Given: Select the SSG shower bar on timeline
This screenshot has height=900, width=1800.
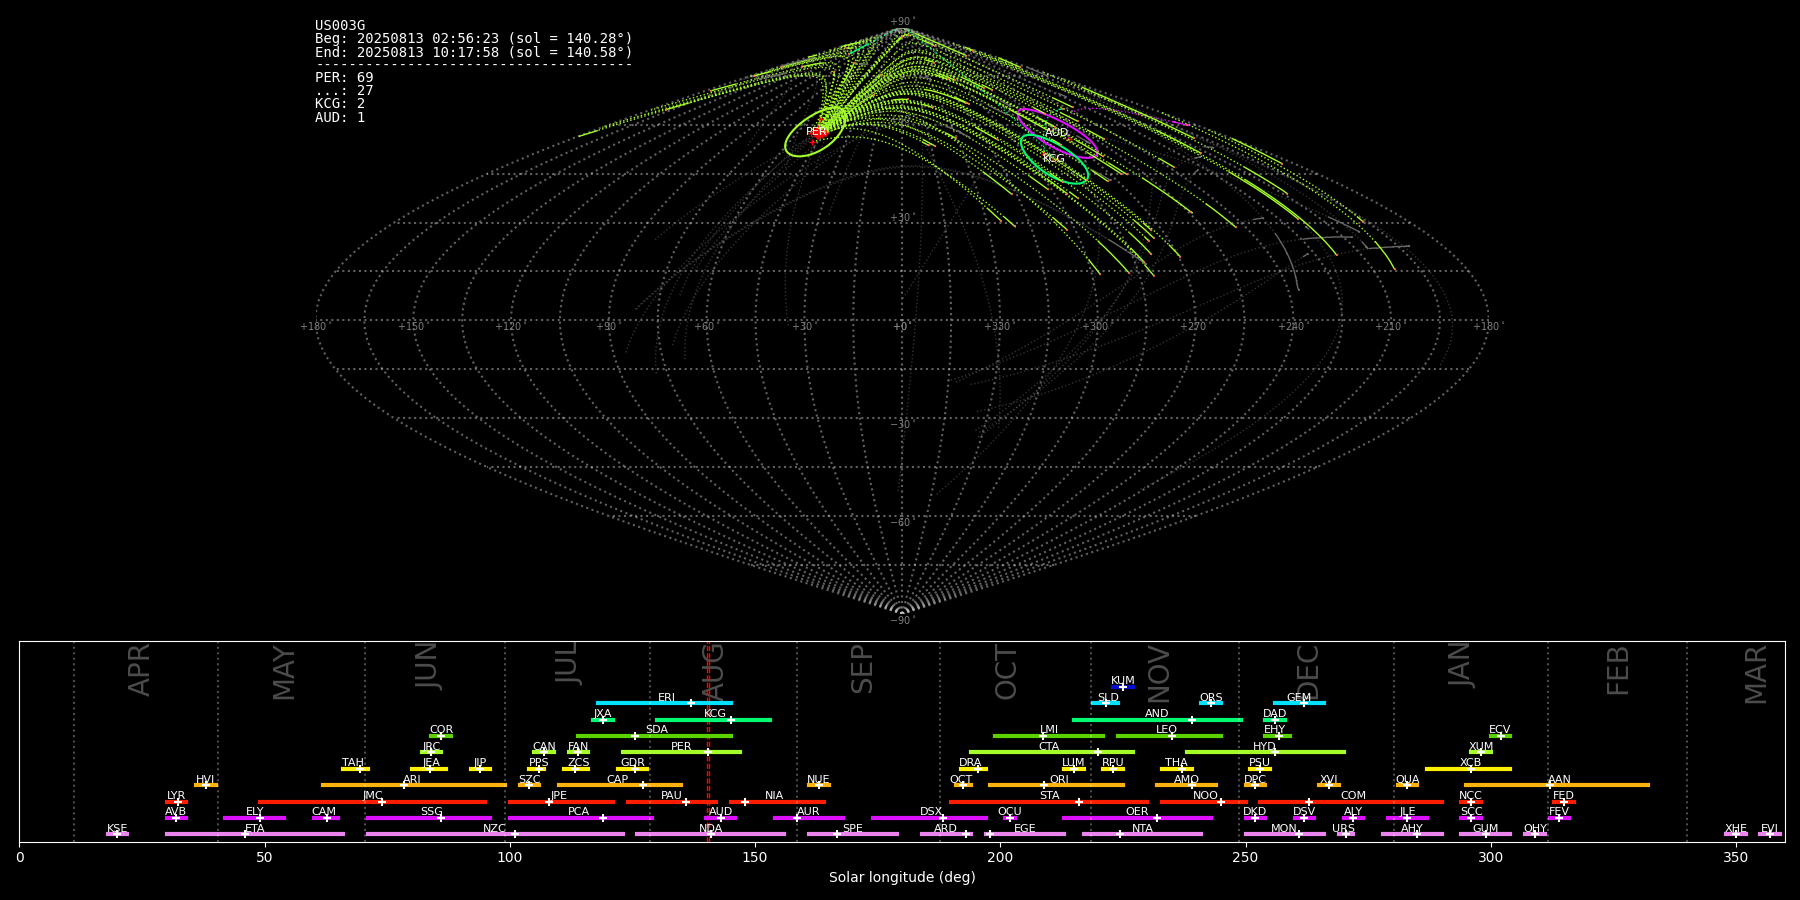Looking at the screenshot, I should pyautogui.click(x=429, y=818).
